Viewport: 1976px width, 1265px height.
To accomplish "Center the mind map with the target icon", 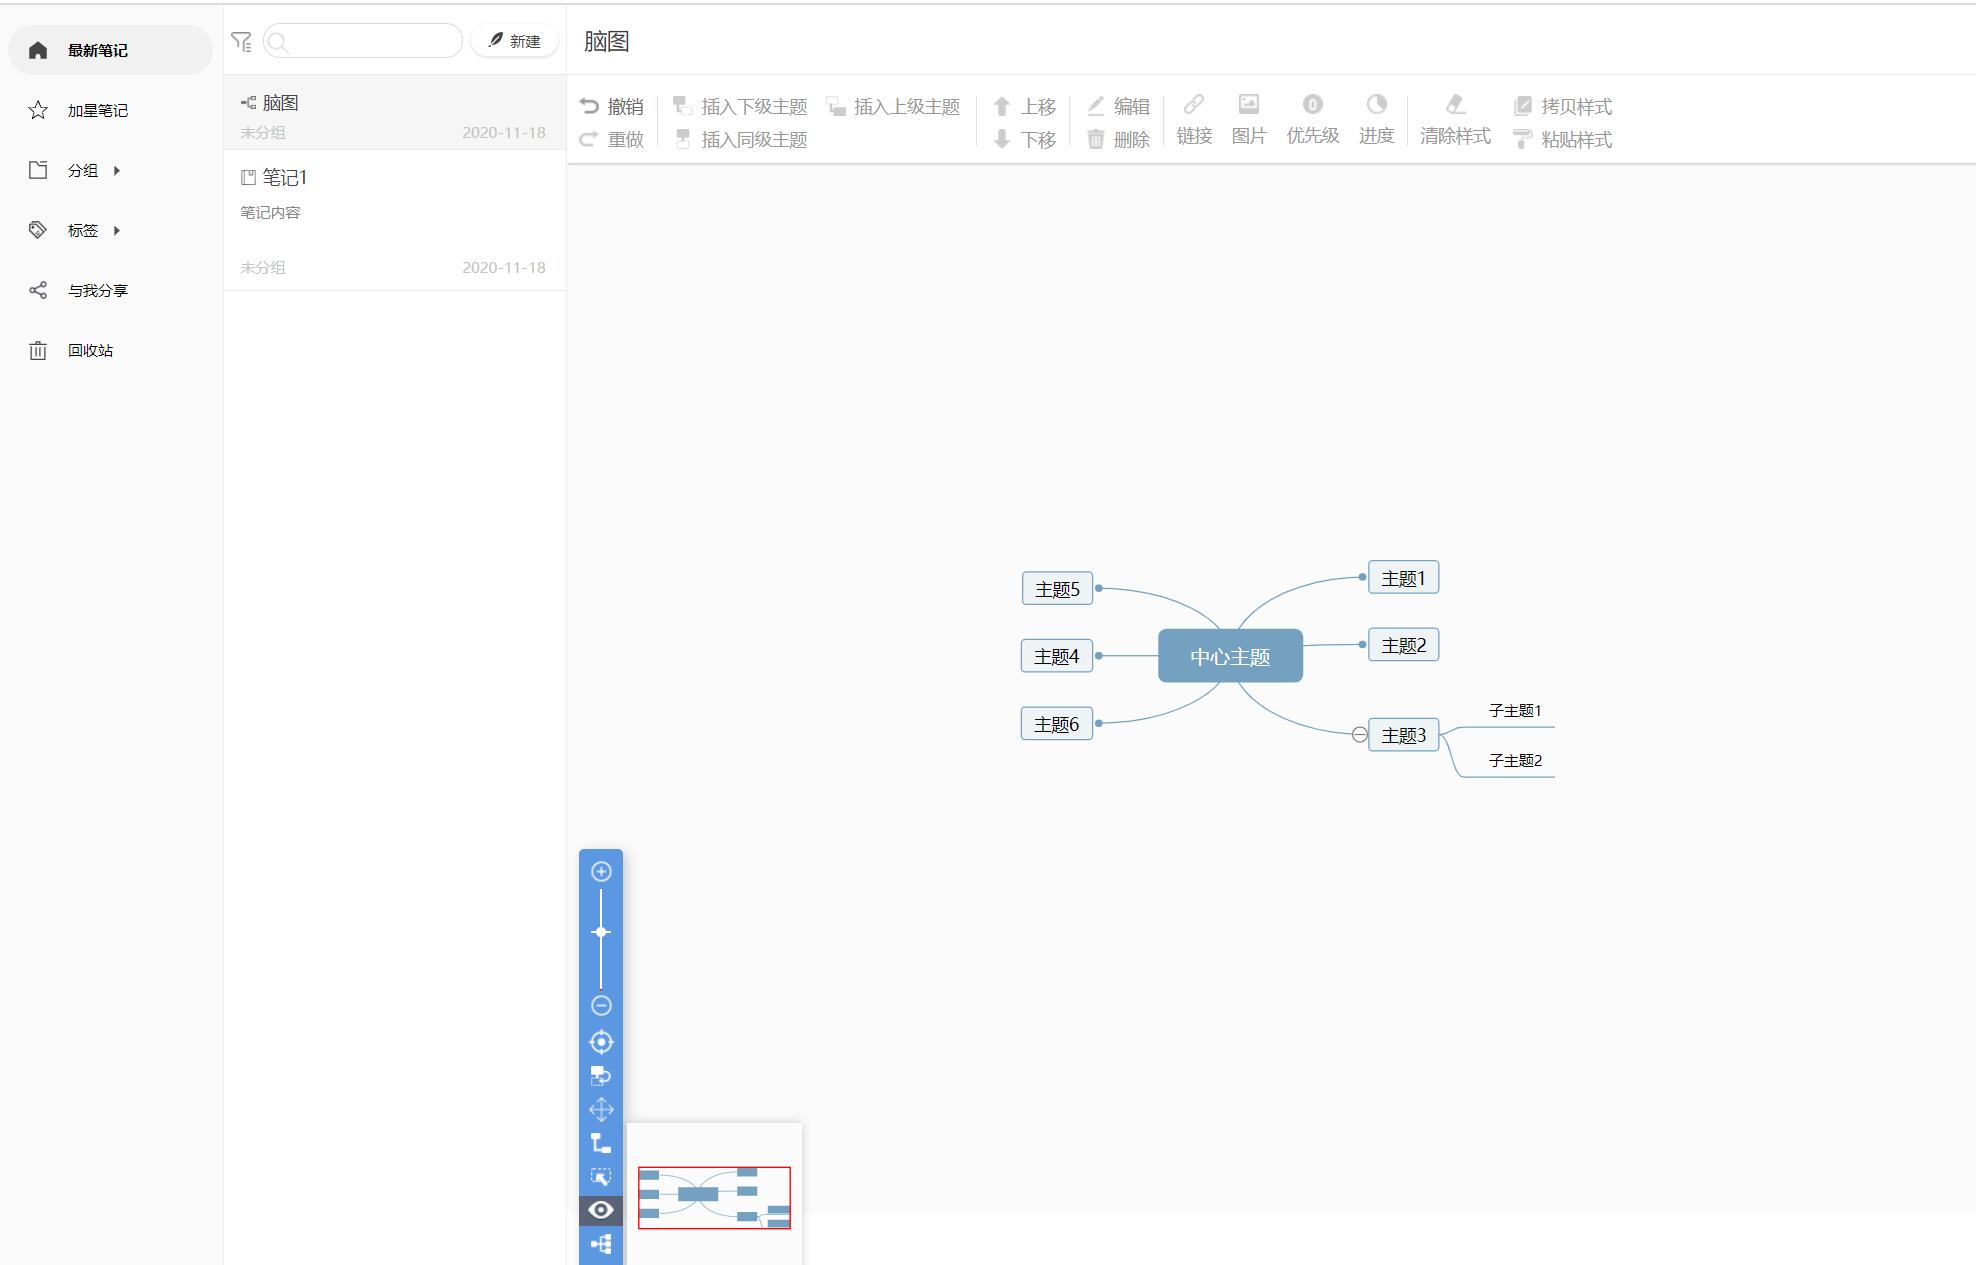I will click(601, 1042).
